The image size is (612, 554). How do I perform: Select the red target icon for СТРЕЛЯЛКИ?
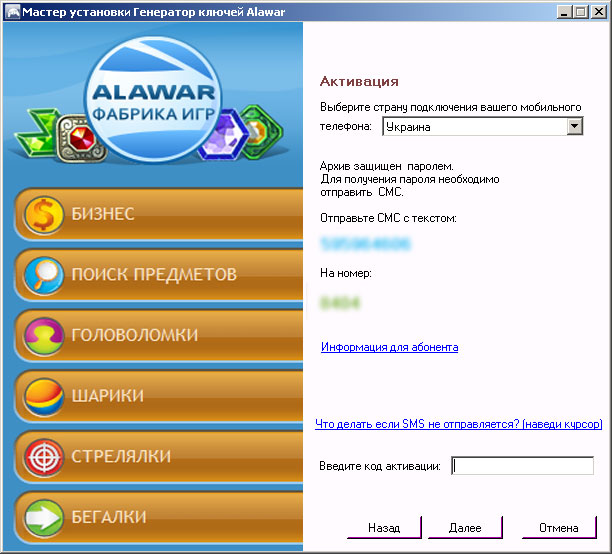coord(43,457)
